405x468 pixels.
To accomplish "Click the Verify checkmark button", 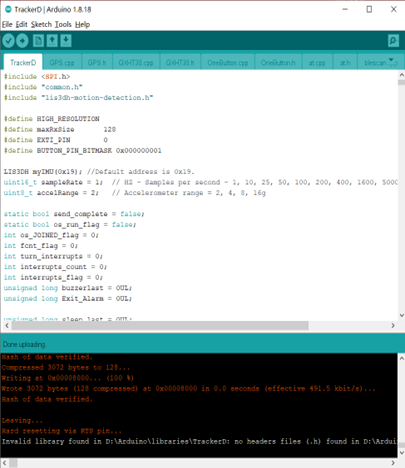I will [9, 41].
